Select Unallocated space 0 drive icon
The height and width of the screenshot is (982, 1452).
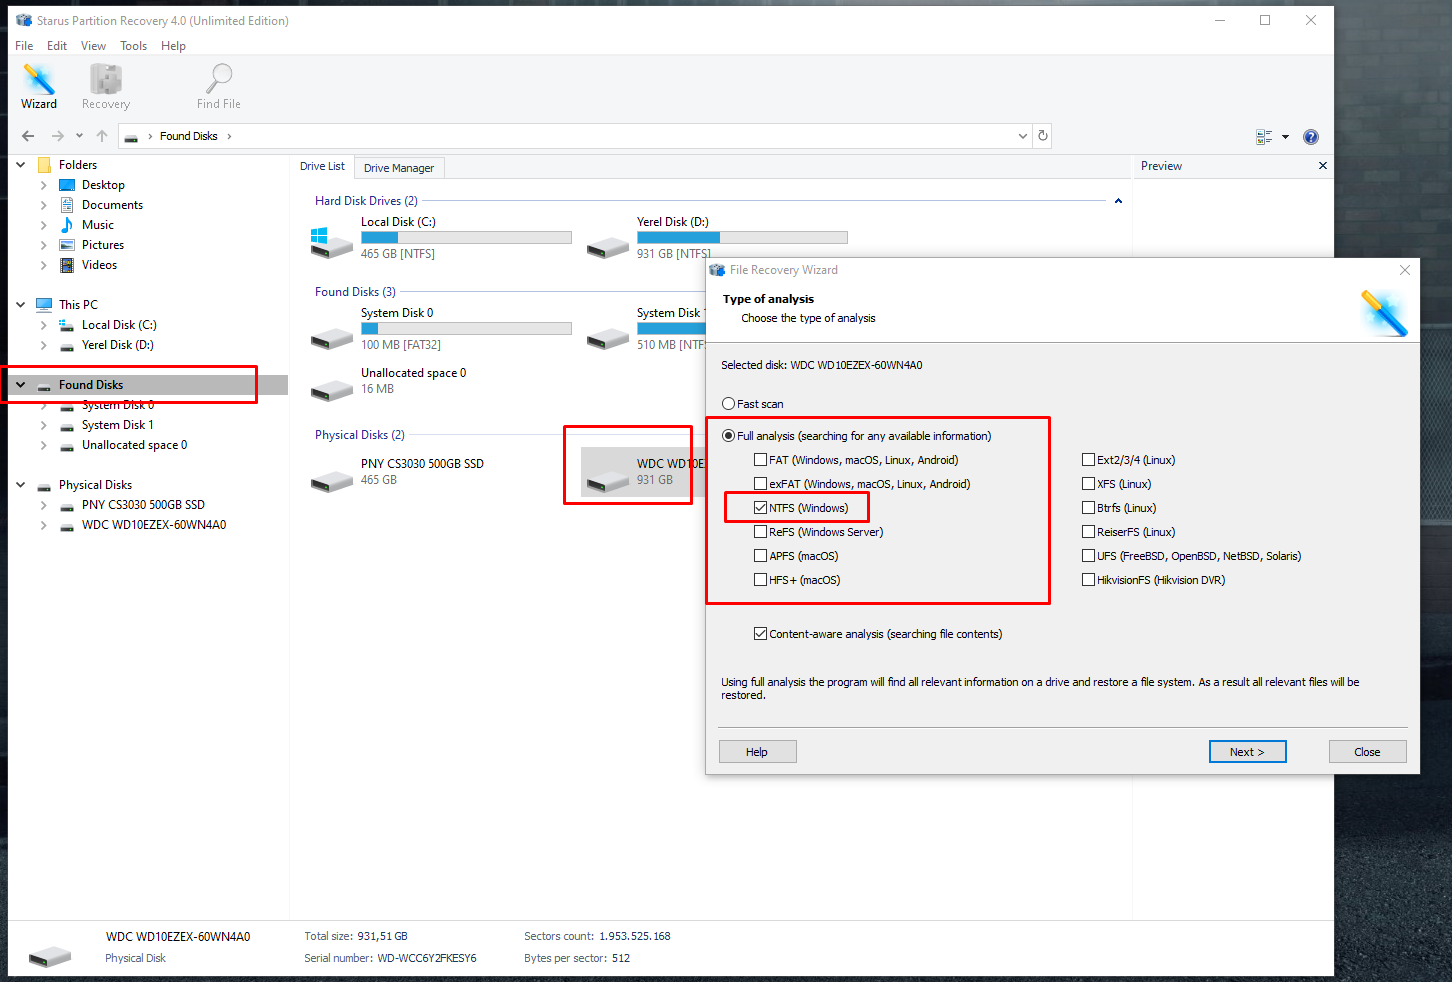tap(331, 389)
